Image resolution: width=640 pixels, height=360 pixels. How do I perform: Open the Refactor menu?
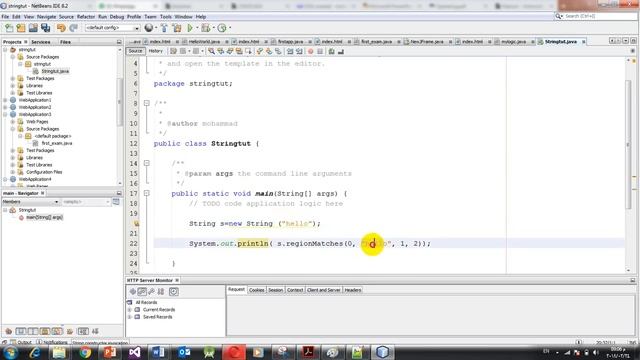click(86, 17)
